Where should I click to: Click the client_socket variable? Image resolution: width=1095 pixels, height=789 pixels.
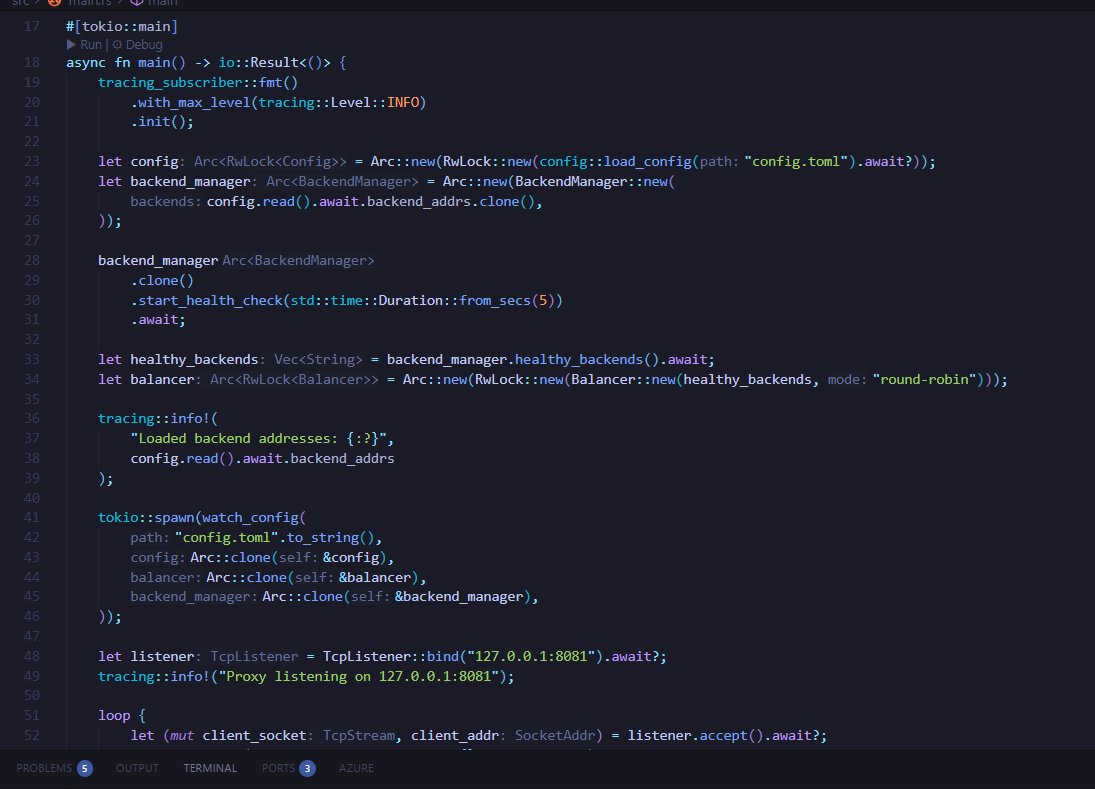(x=254, y=735)
